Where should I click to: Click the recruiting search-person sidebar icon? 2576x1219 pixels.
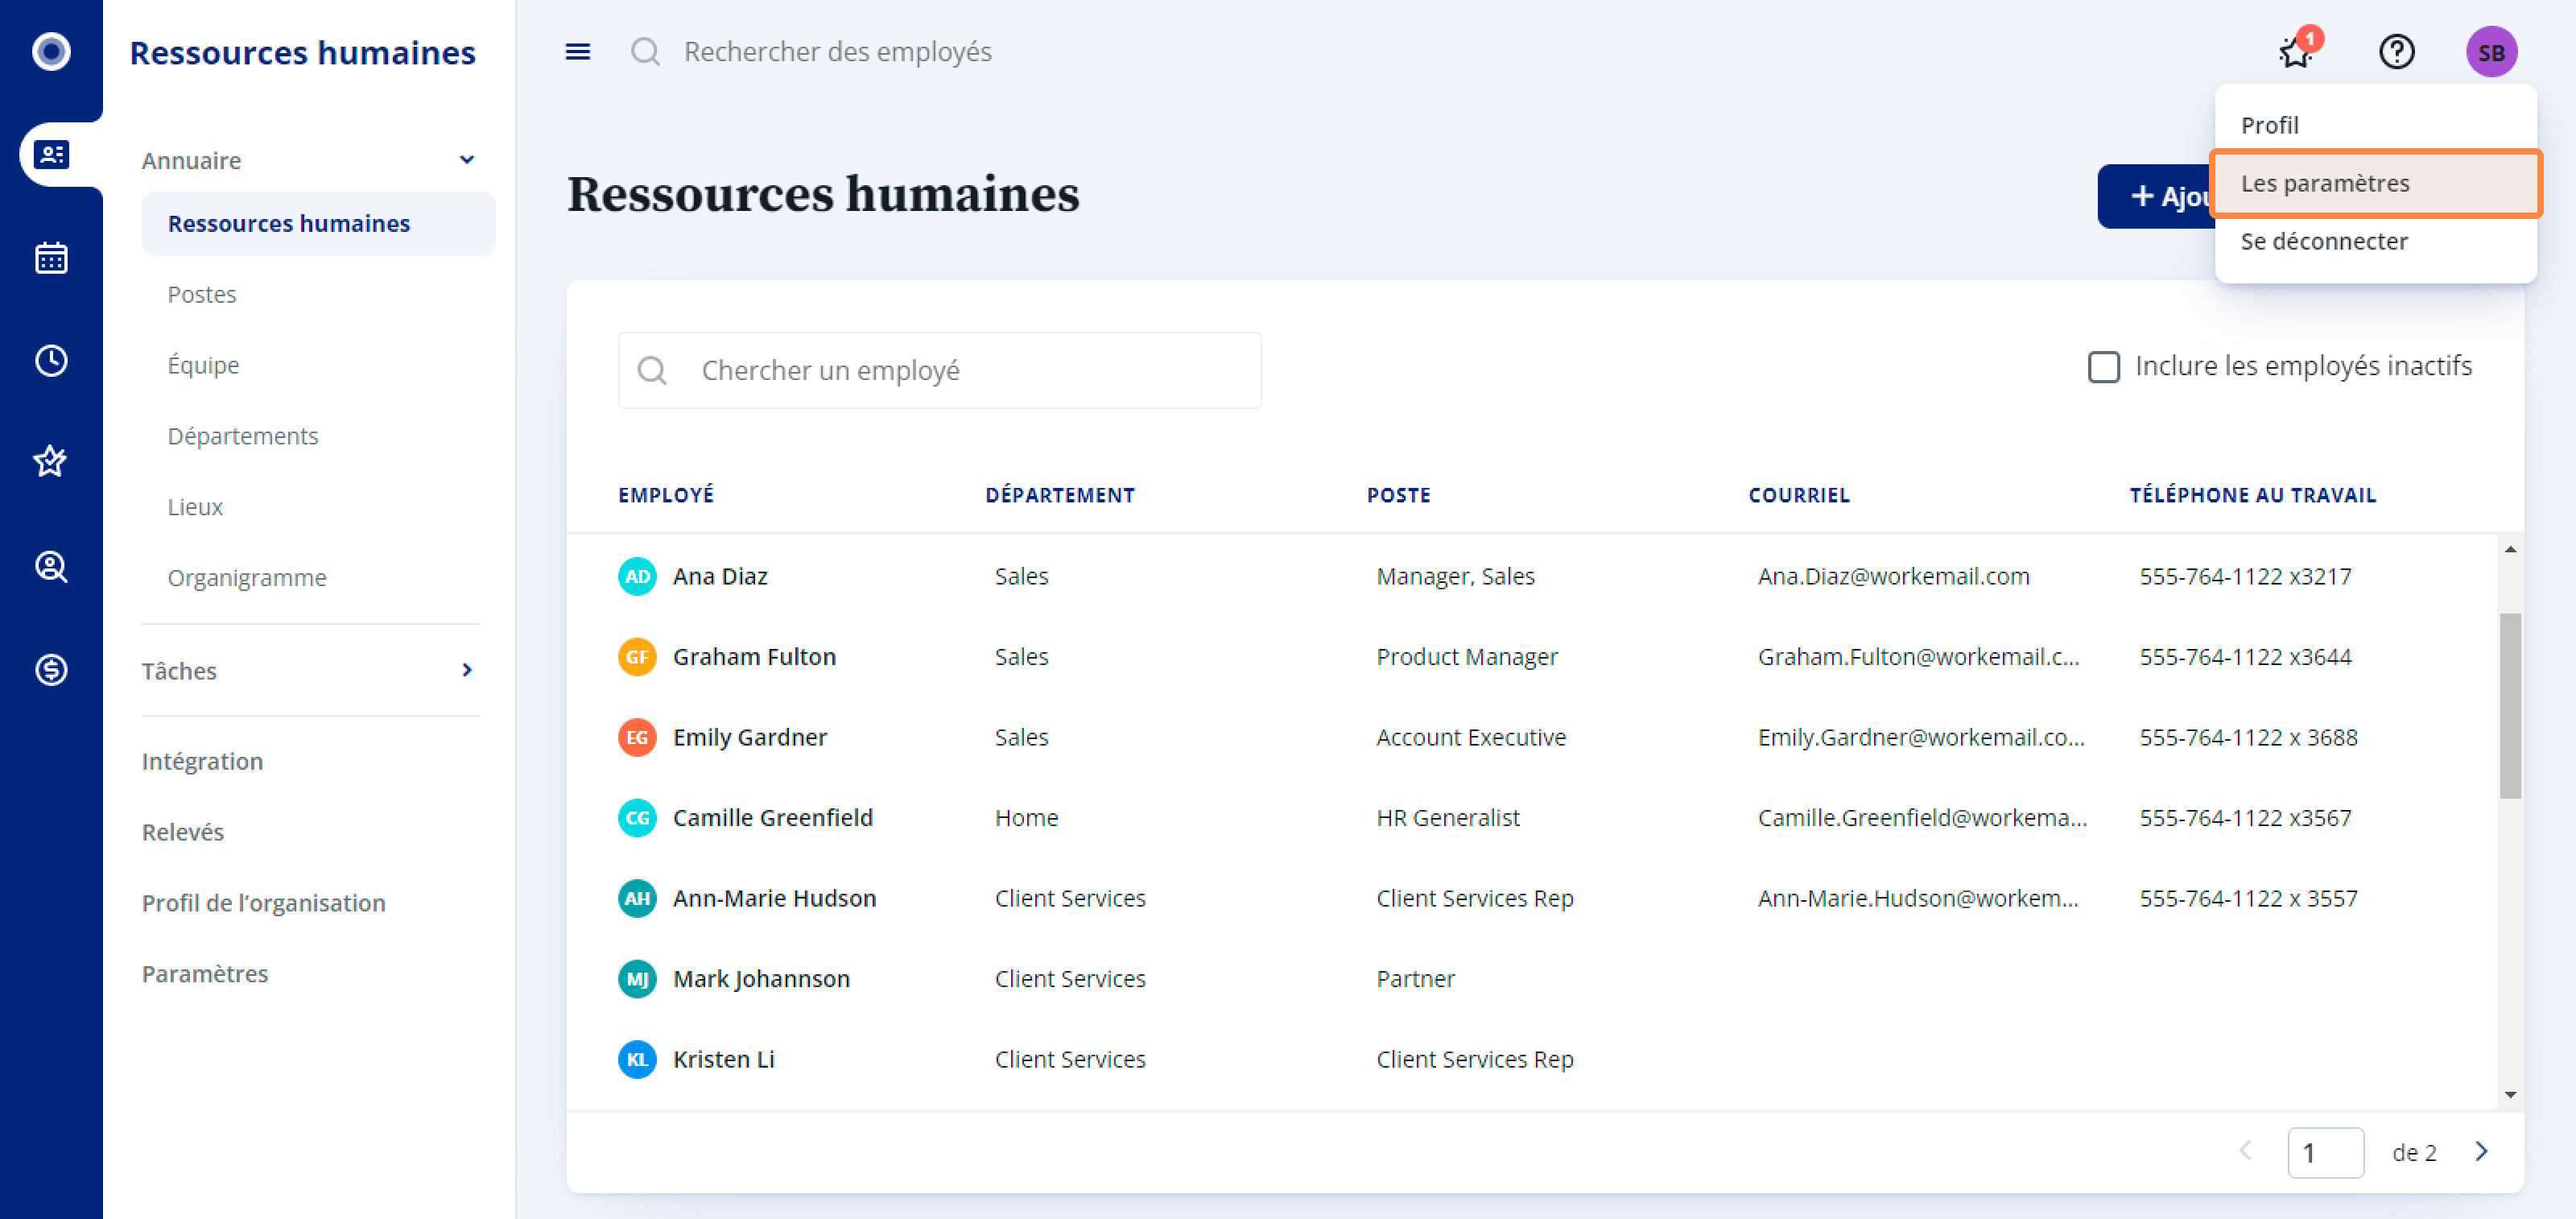click(51, 567)
